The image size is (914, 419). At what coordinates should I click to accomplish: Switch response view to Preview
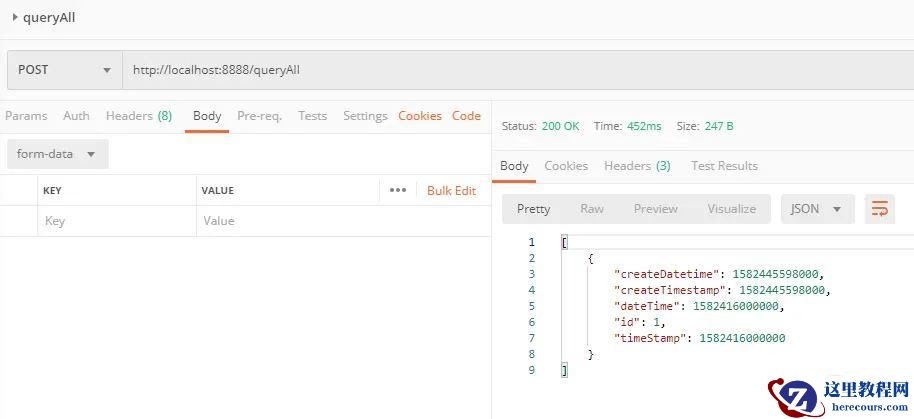655,209
